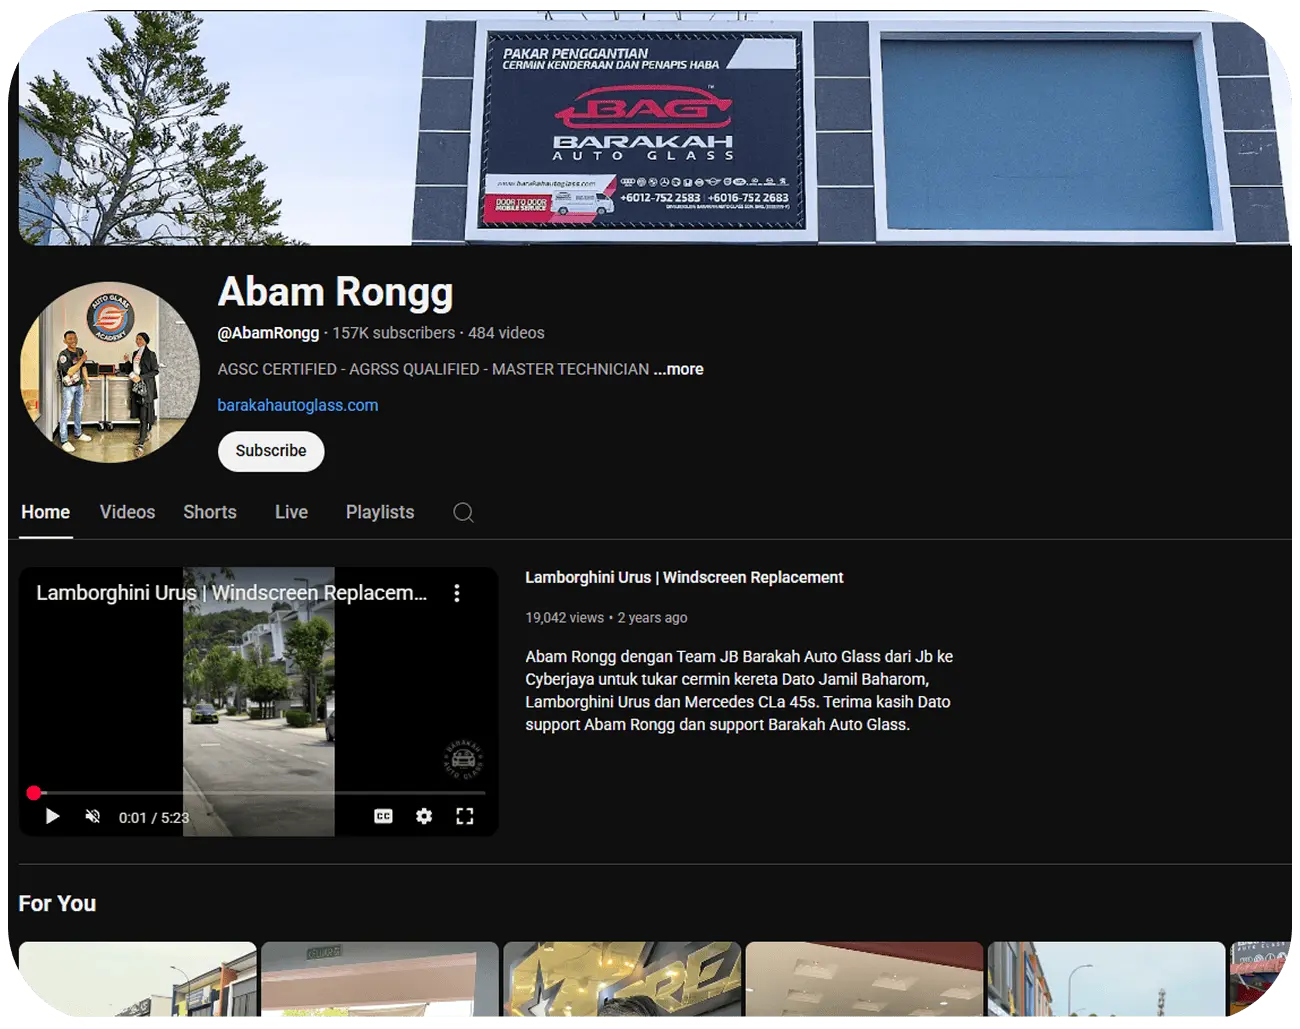This screenshot has height=1029, width=1300.
Task: Open the Live tab
Action: click(x=291, y=512)
